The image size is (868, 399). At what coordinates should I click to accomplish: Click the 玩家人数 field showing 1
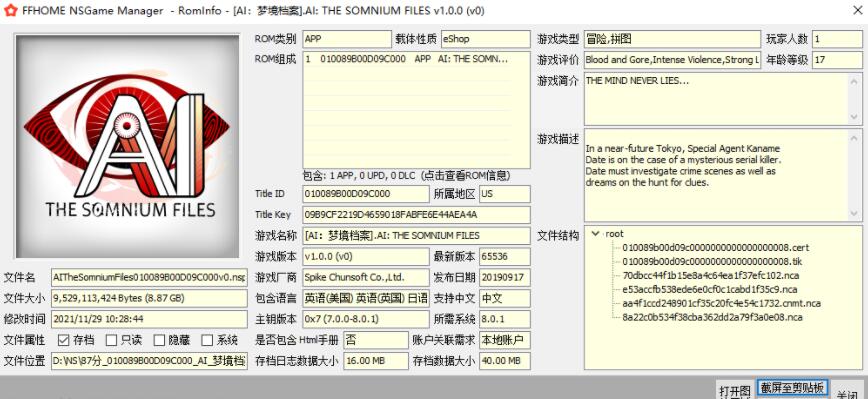point(837,39)
